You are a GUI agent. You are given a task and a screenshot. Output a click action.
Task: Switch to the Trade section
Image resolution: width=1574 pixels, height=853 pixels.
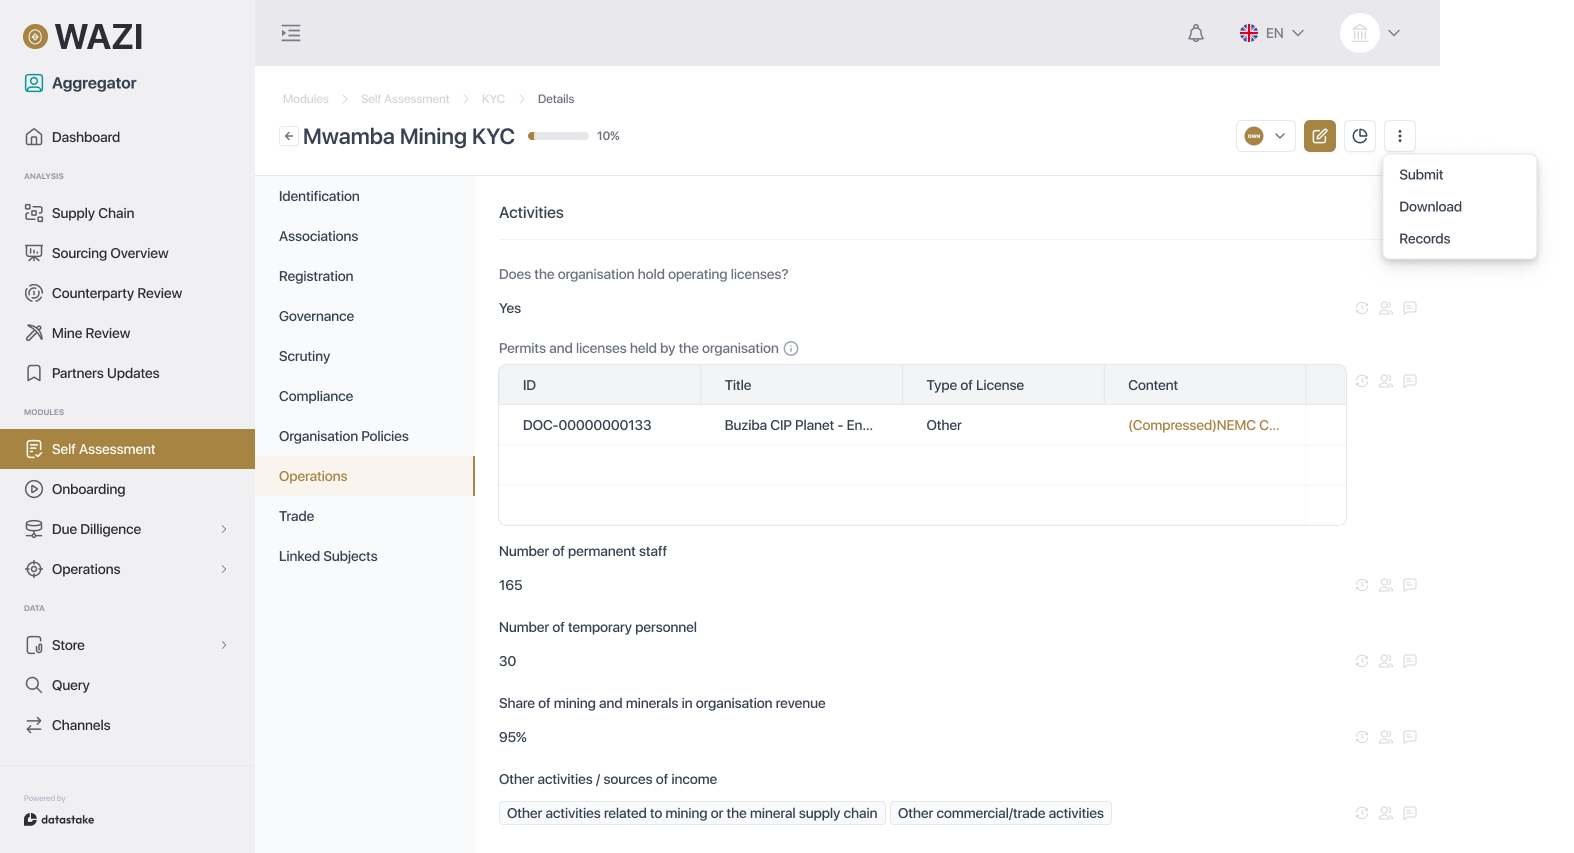tap(365, 516)
